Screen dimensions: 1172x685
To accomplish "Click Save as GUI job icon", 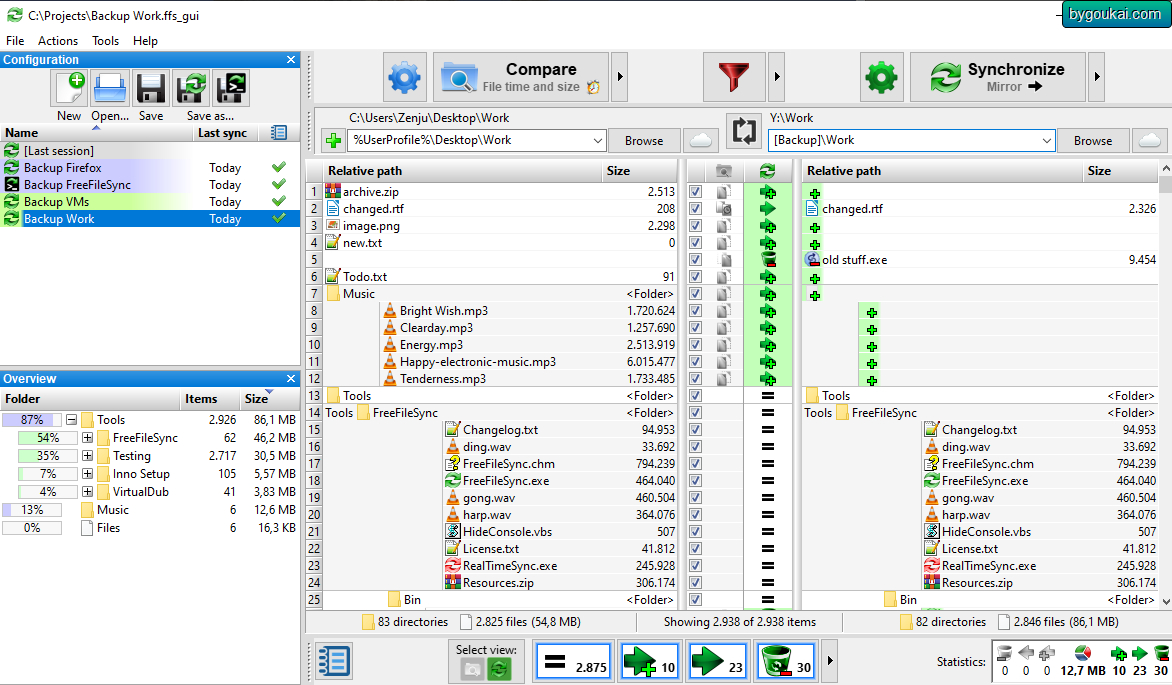I will 191,88.
